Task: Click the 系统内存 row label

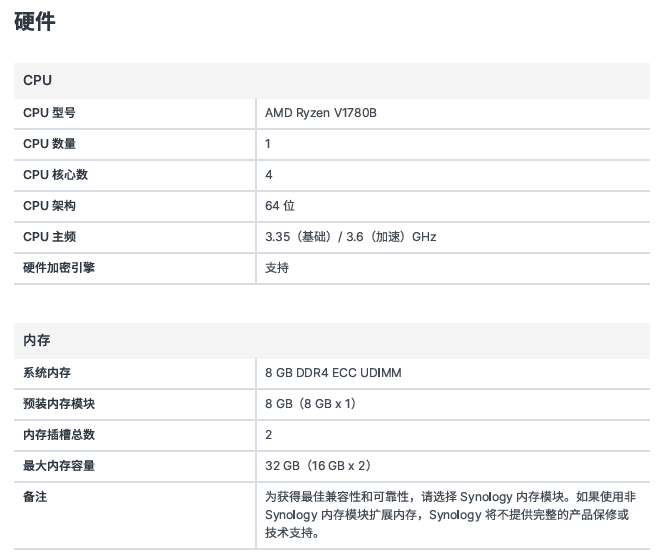Action: click(x=47, y=373)
